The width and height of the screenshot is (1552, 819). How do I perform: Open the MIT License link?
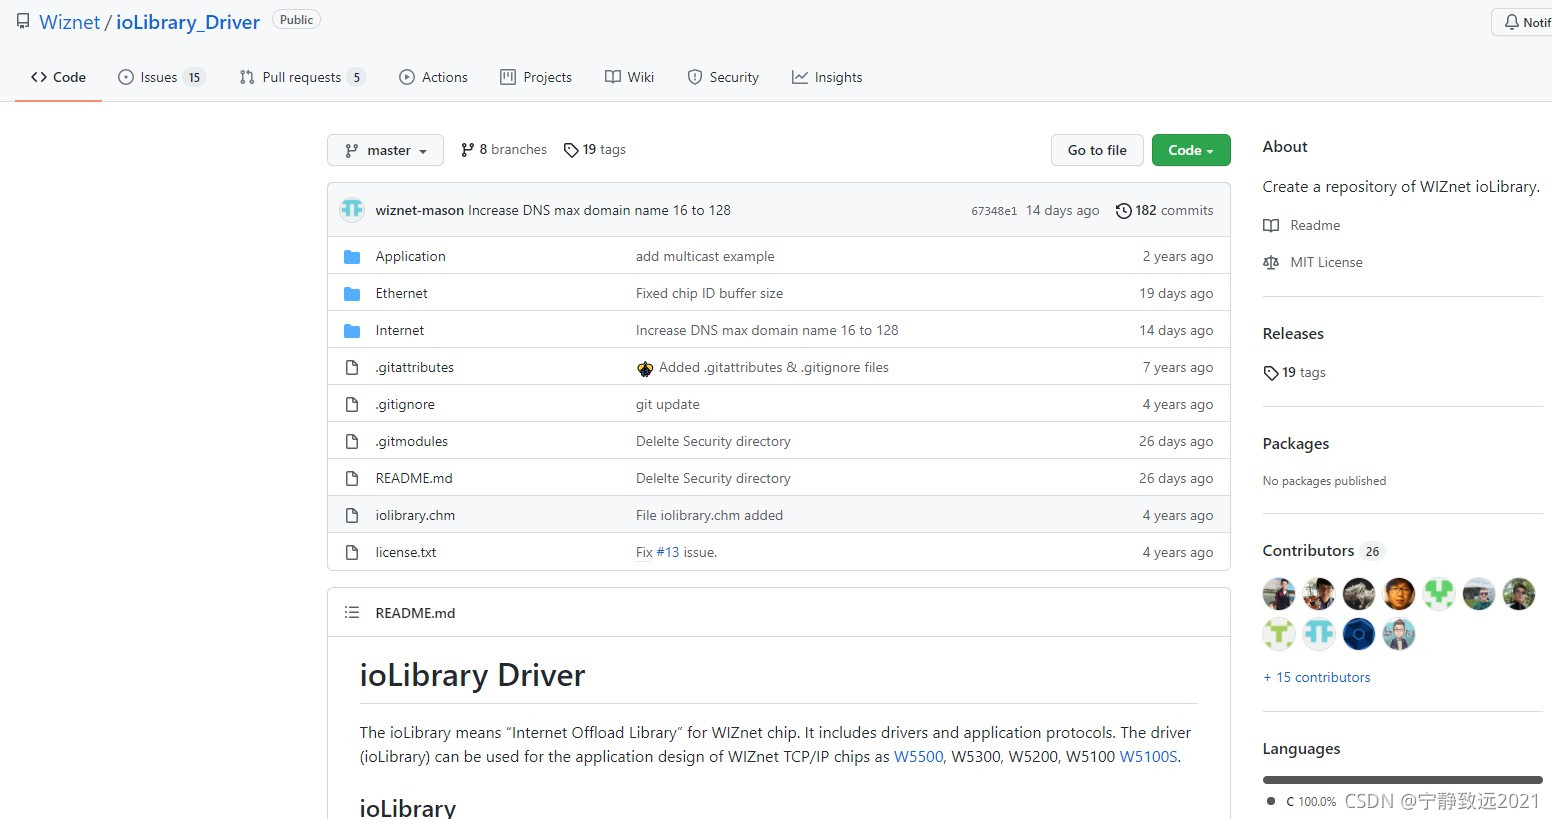(x=1312, y=262)
